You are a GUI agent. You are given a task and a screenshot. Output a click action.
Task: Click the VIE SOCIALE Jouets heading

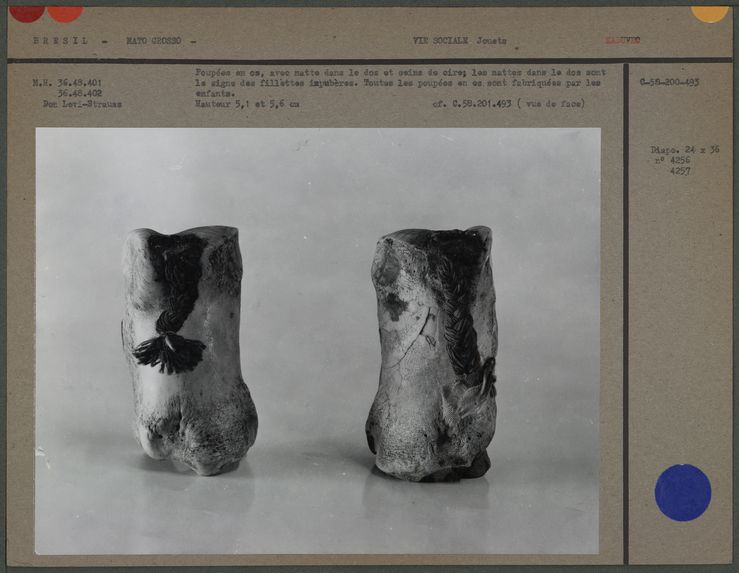(x=459, y=41)
